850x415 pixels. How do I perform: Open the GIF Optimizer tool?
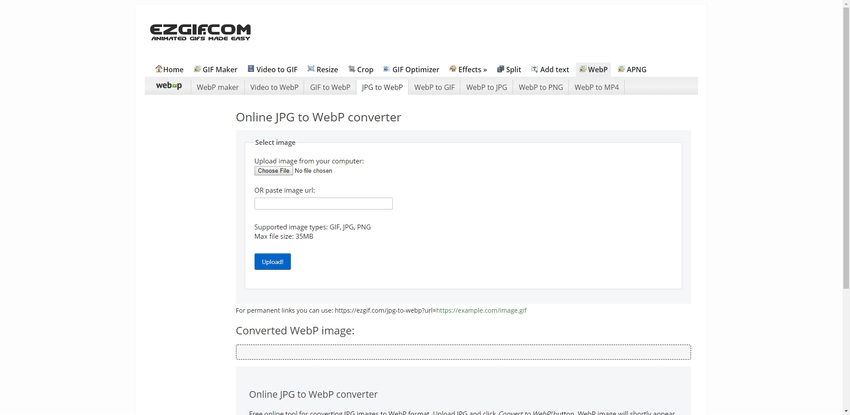[411, 69]
